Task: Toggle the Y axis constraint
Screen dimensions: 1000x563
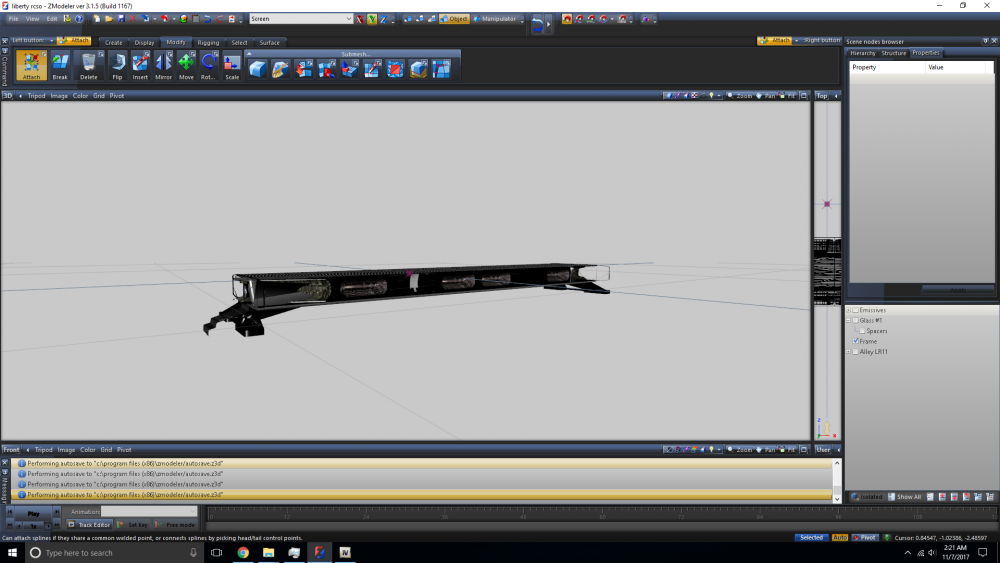Action: click(x=372, y=19)
